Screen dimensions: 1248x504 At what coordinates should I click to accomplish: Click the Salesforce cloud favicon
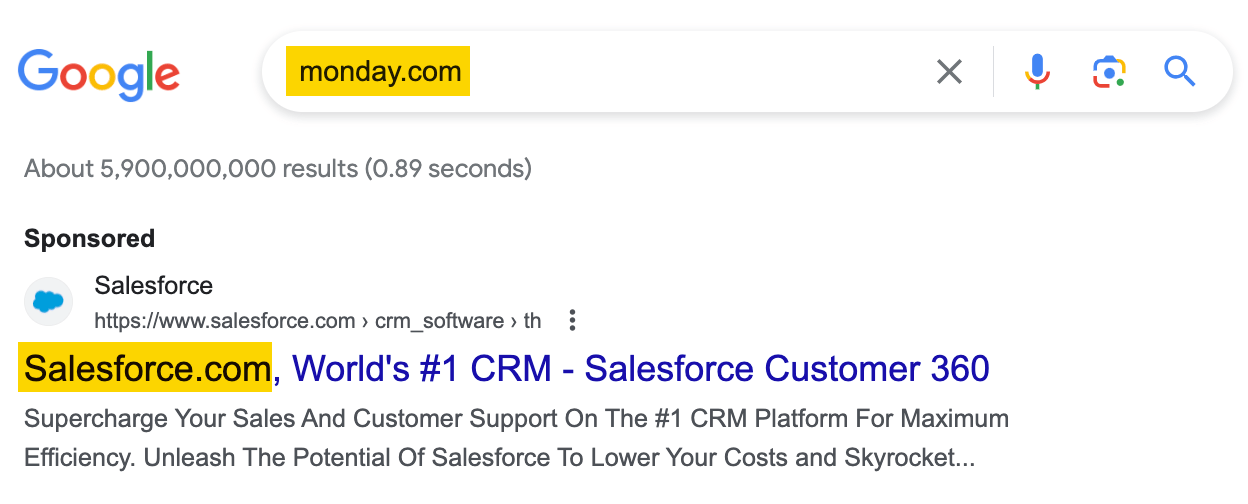(48, 302)
